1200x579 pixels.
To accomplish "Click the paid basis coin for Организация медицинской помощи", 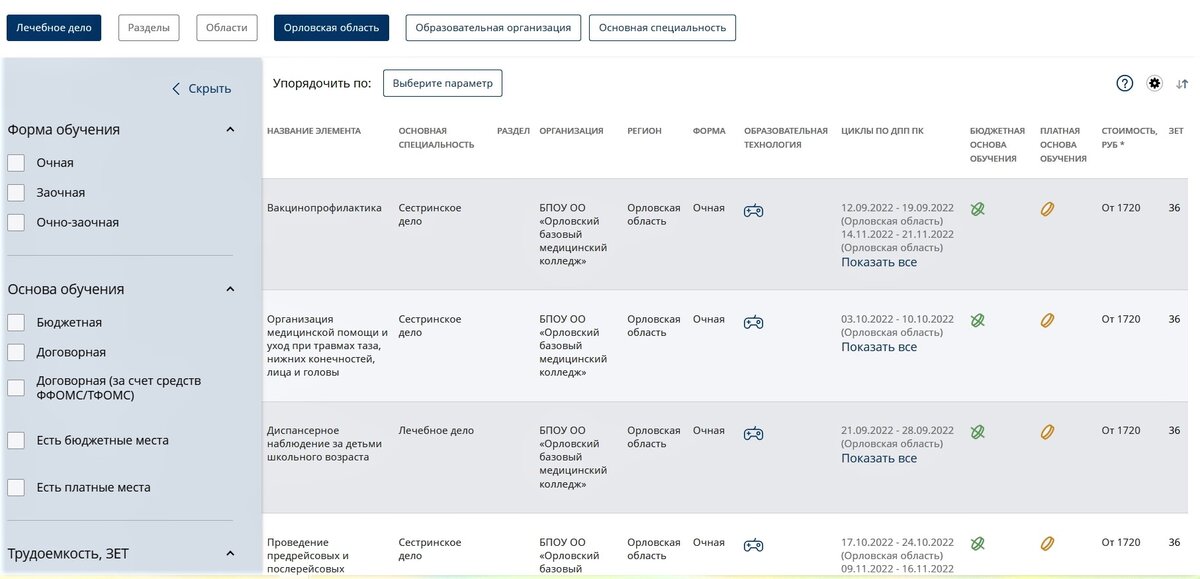I will 1047,320.
